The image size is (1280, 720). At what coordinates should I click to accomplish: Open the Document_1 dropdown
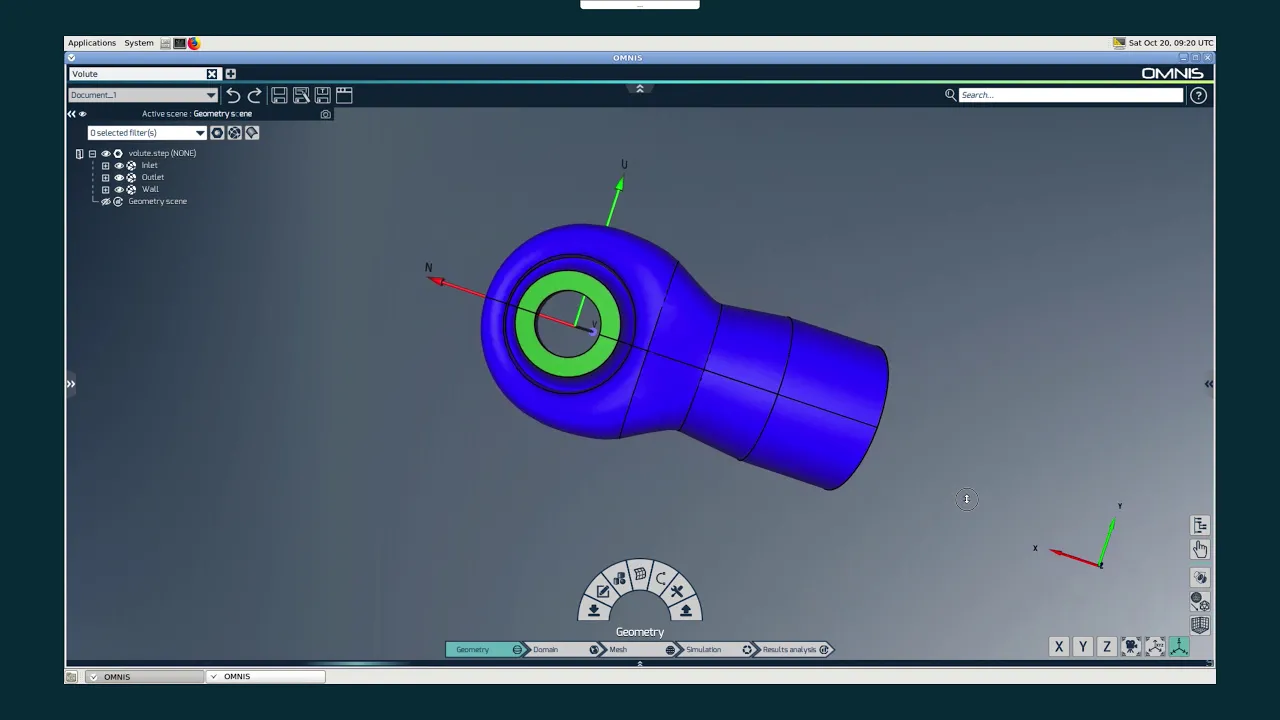click(x=143, y=95)
